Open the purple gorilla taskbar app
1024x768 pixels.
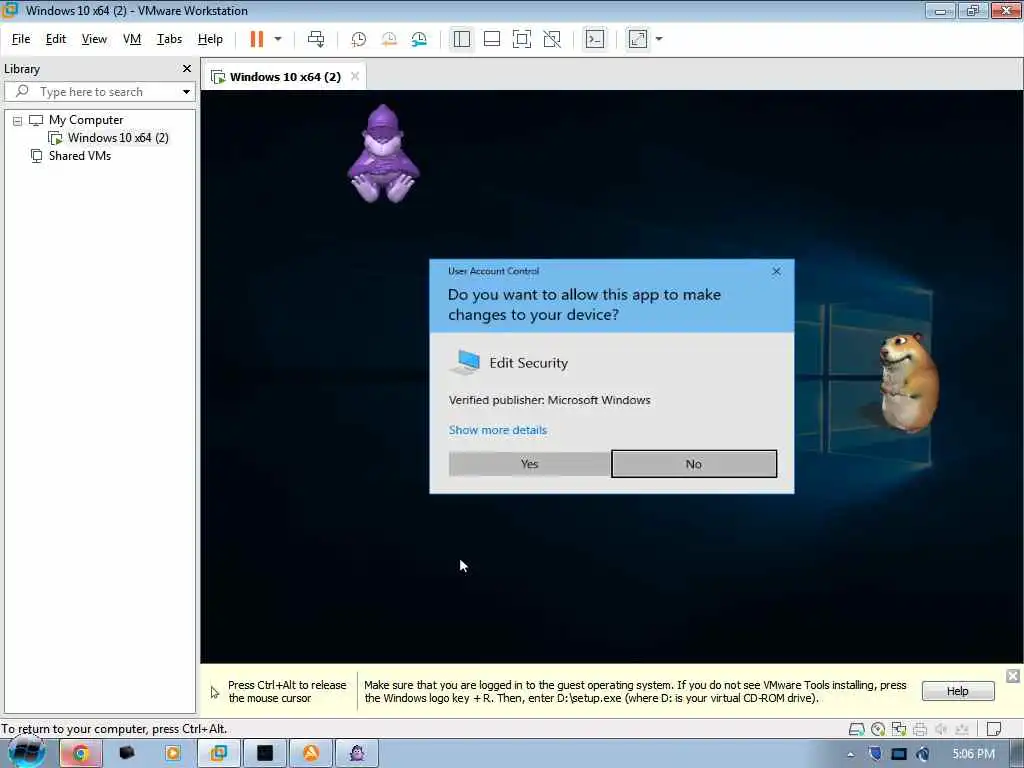tap(357, 754)
